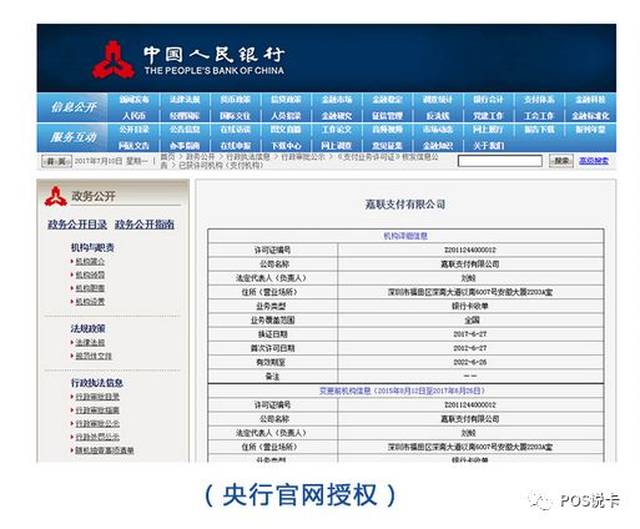Go to 货币政策 in the navigation bar
The width and height of the screenshot is (640, 529).
point(235,100)
